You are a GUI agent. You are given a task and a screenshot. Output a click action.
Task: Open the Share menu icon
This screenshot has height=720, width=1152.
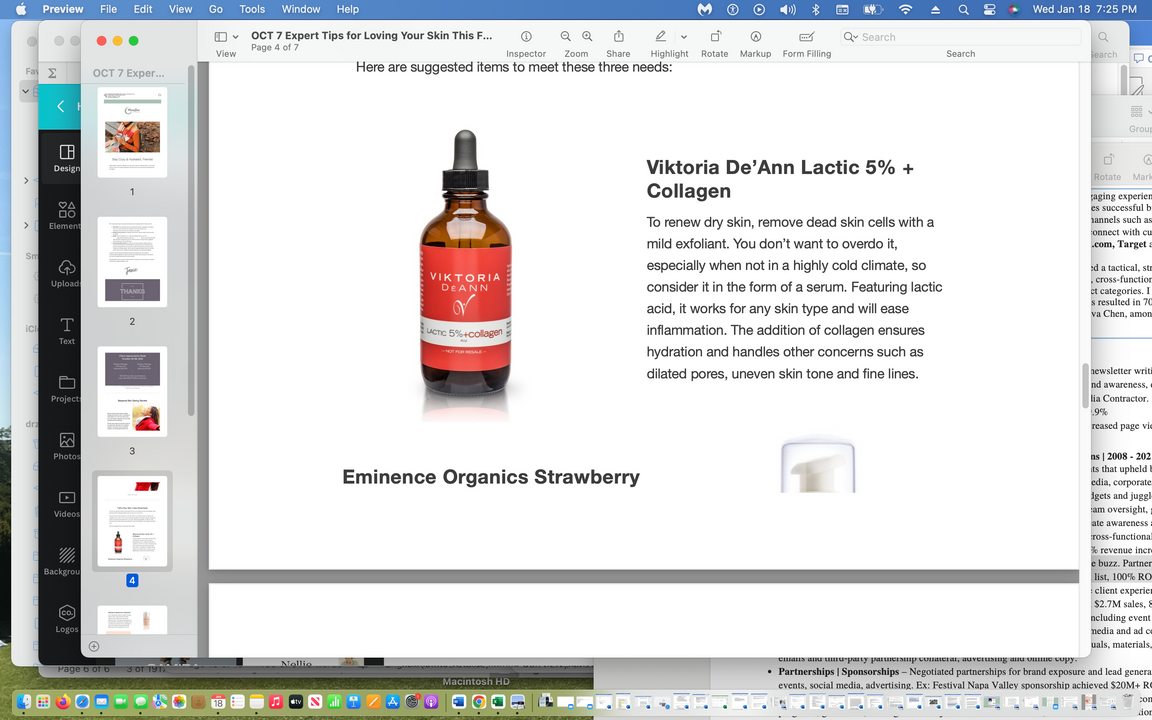coord(618,37)
